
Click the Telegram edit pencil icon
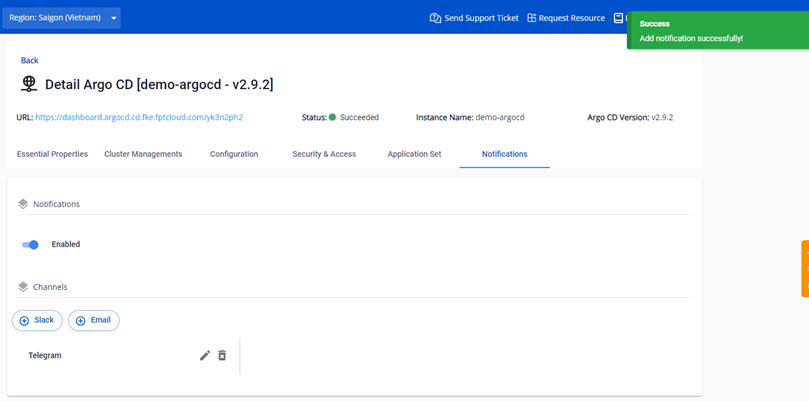[205, 355]
